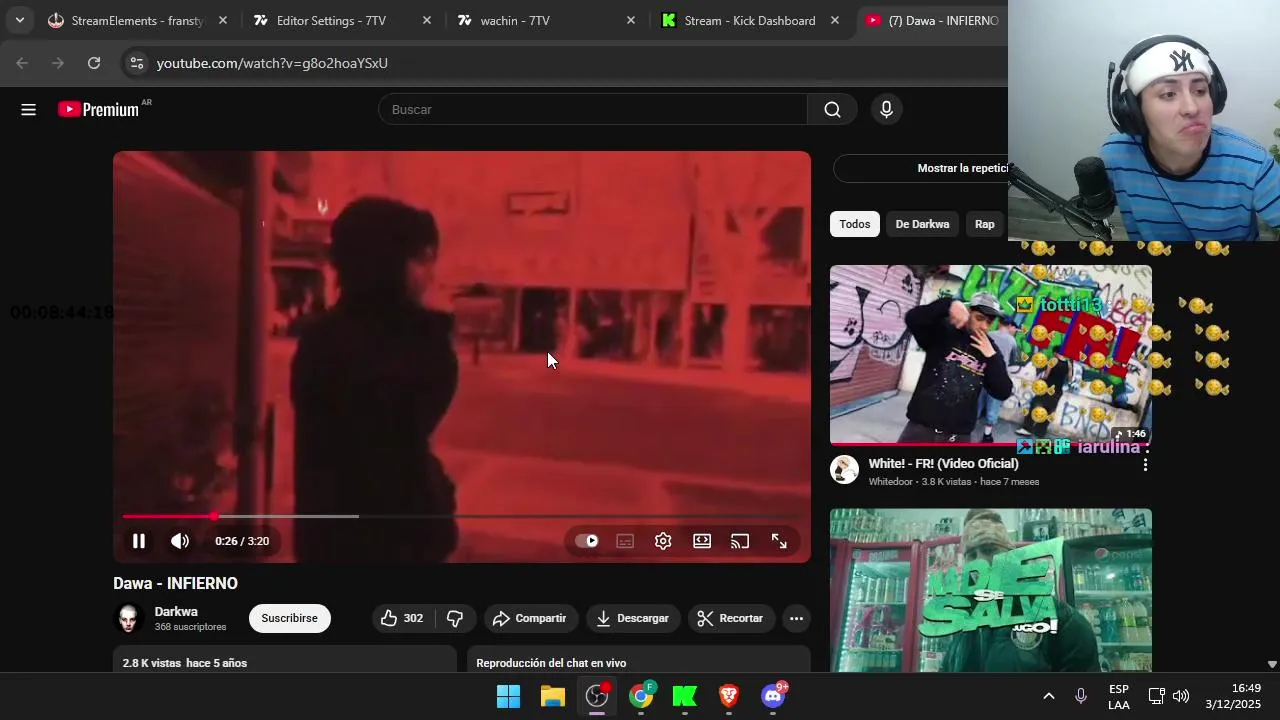
Task: Toggle autoplay switch in the player
Action: tap(587, 541)
